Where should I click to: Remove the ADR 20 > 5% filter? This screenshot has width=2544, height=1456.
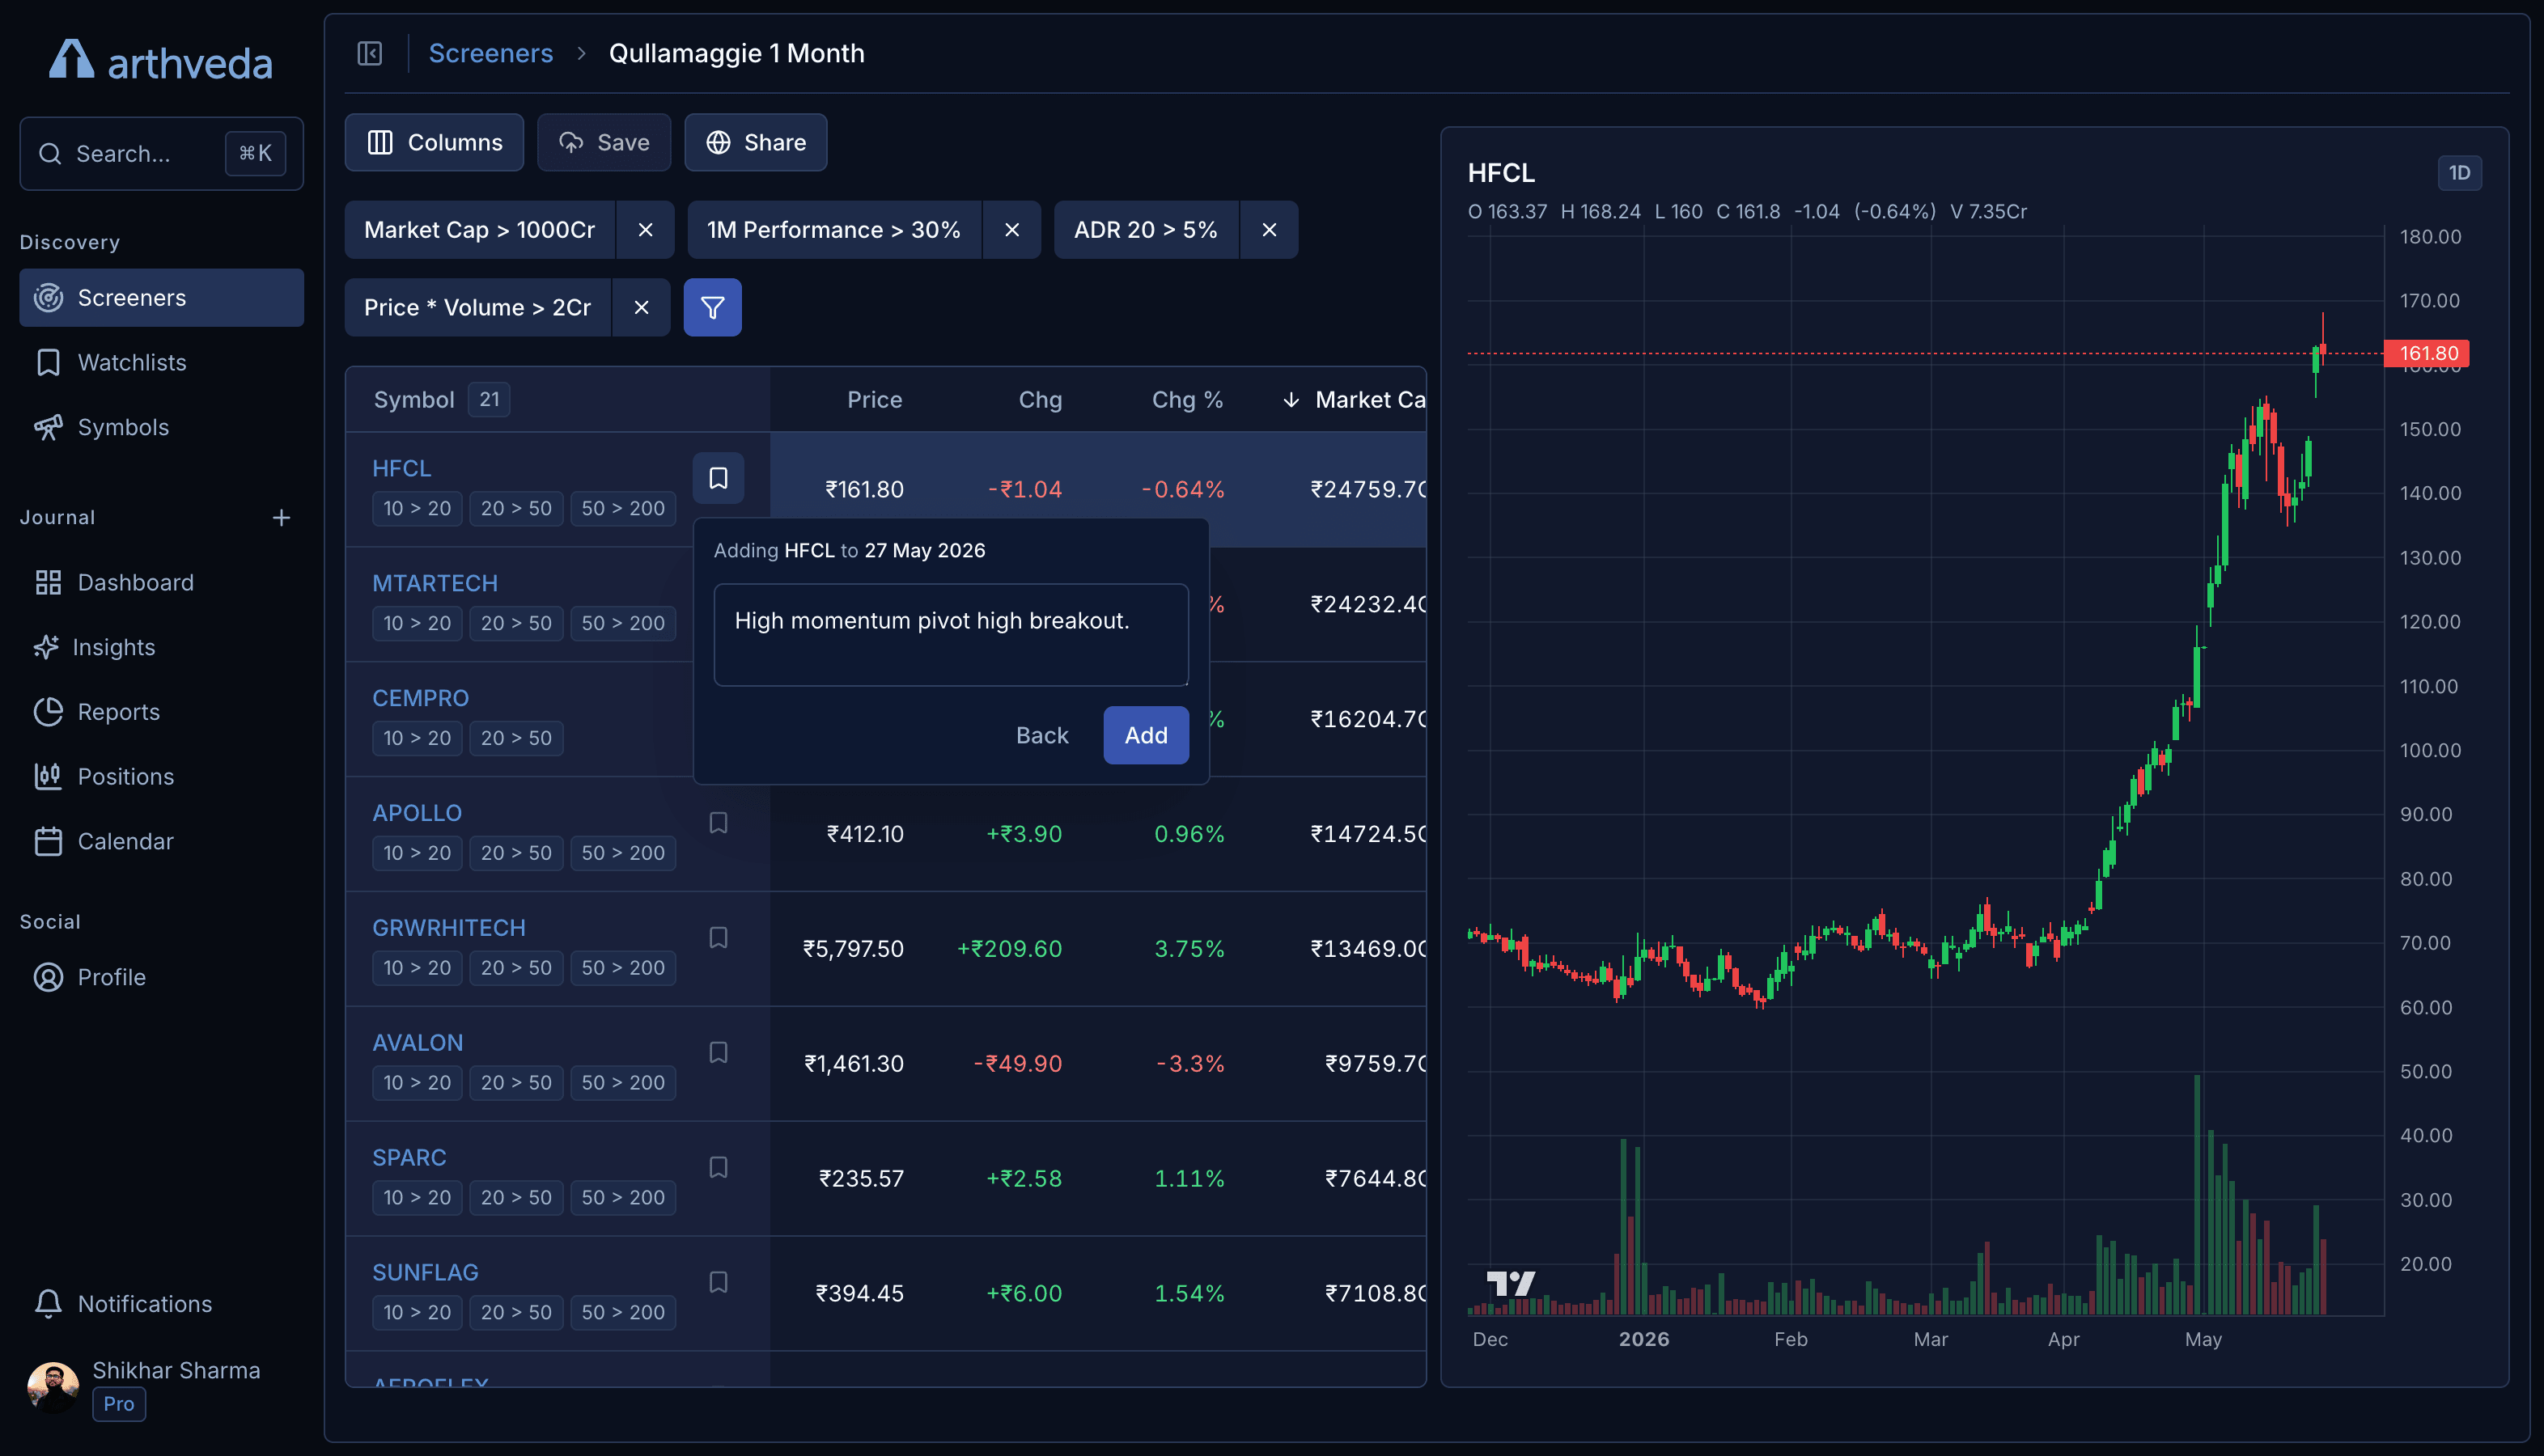1269,230
